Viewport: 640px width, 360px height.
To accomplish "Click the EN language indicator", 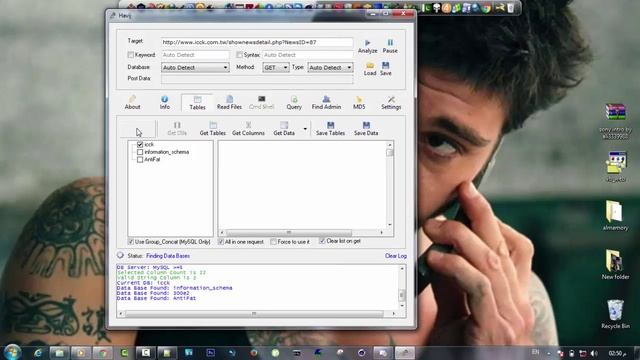I will (x=536, y=352).
